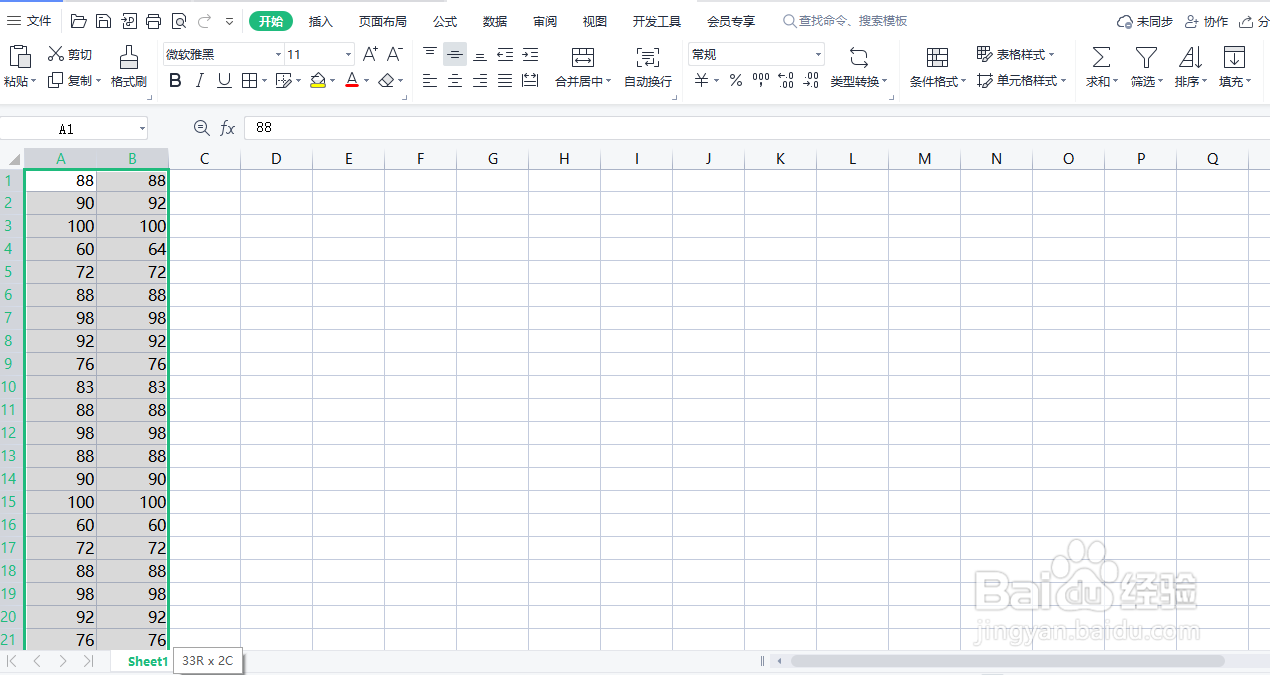
Task: Decrease font size with A- icon
Action: [x=395, y=54]
